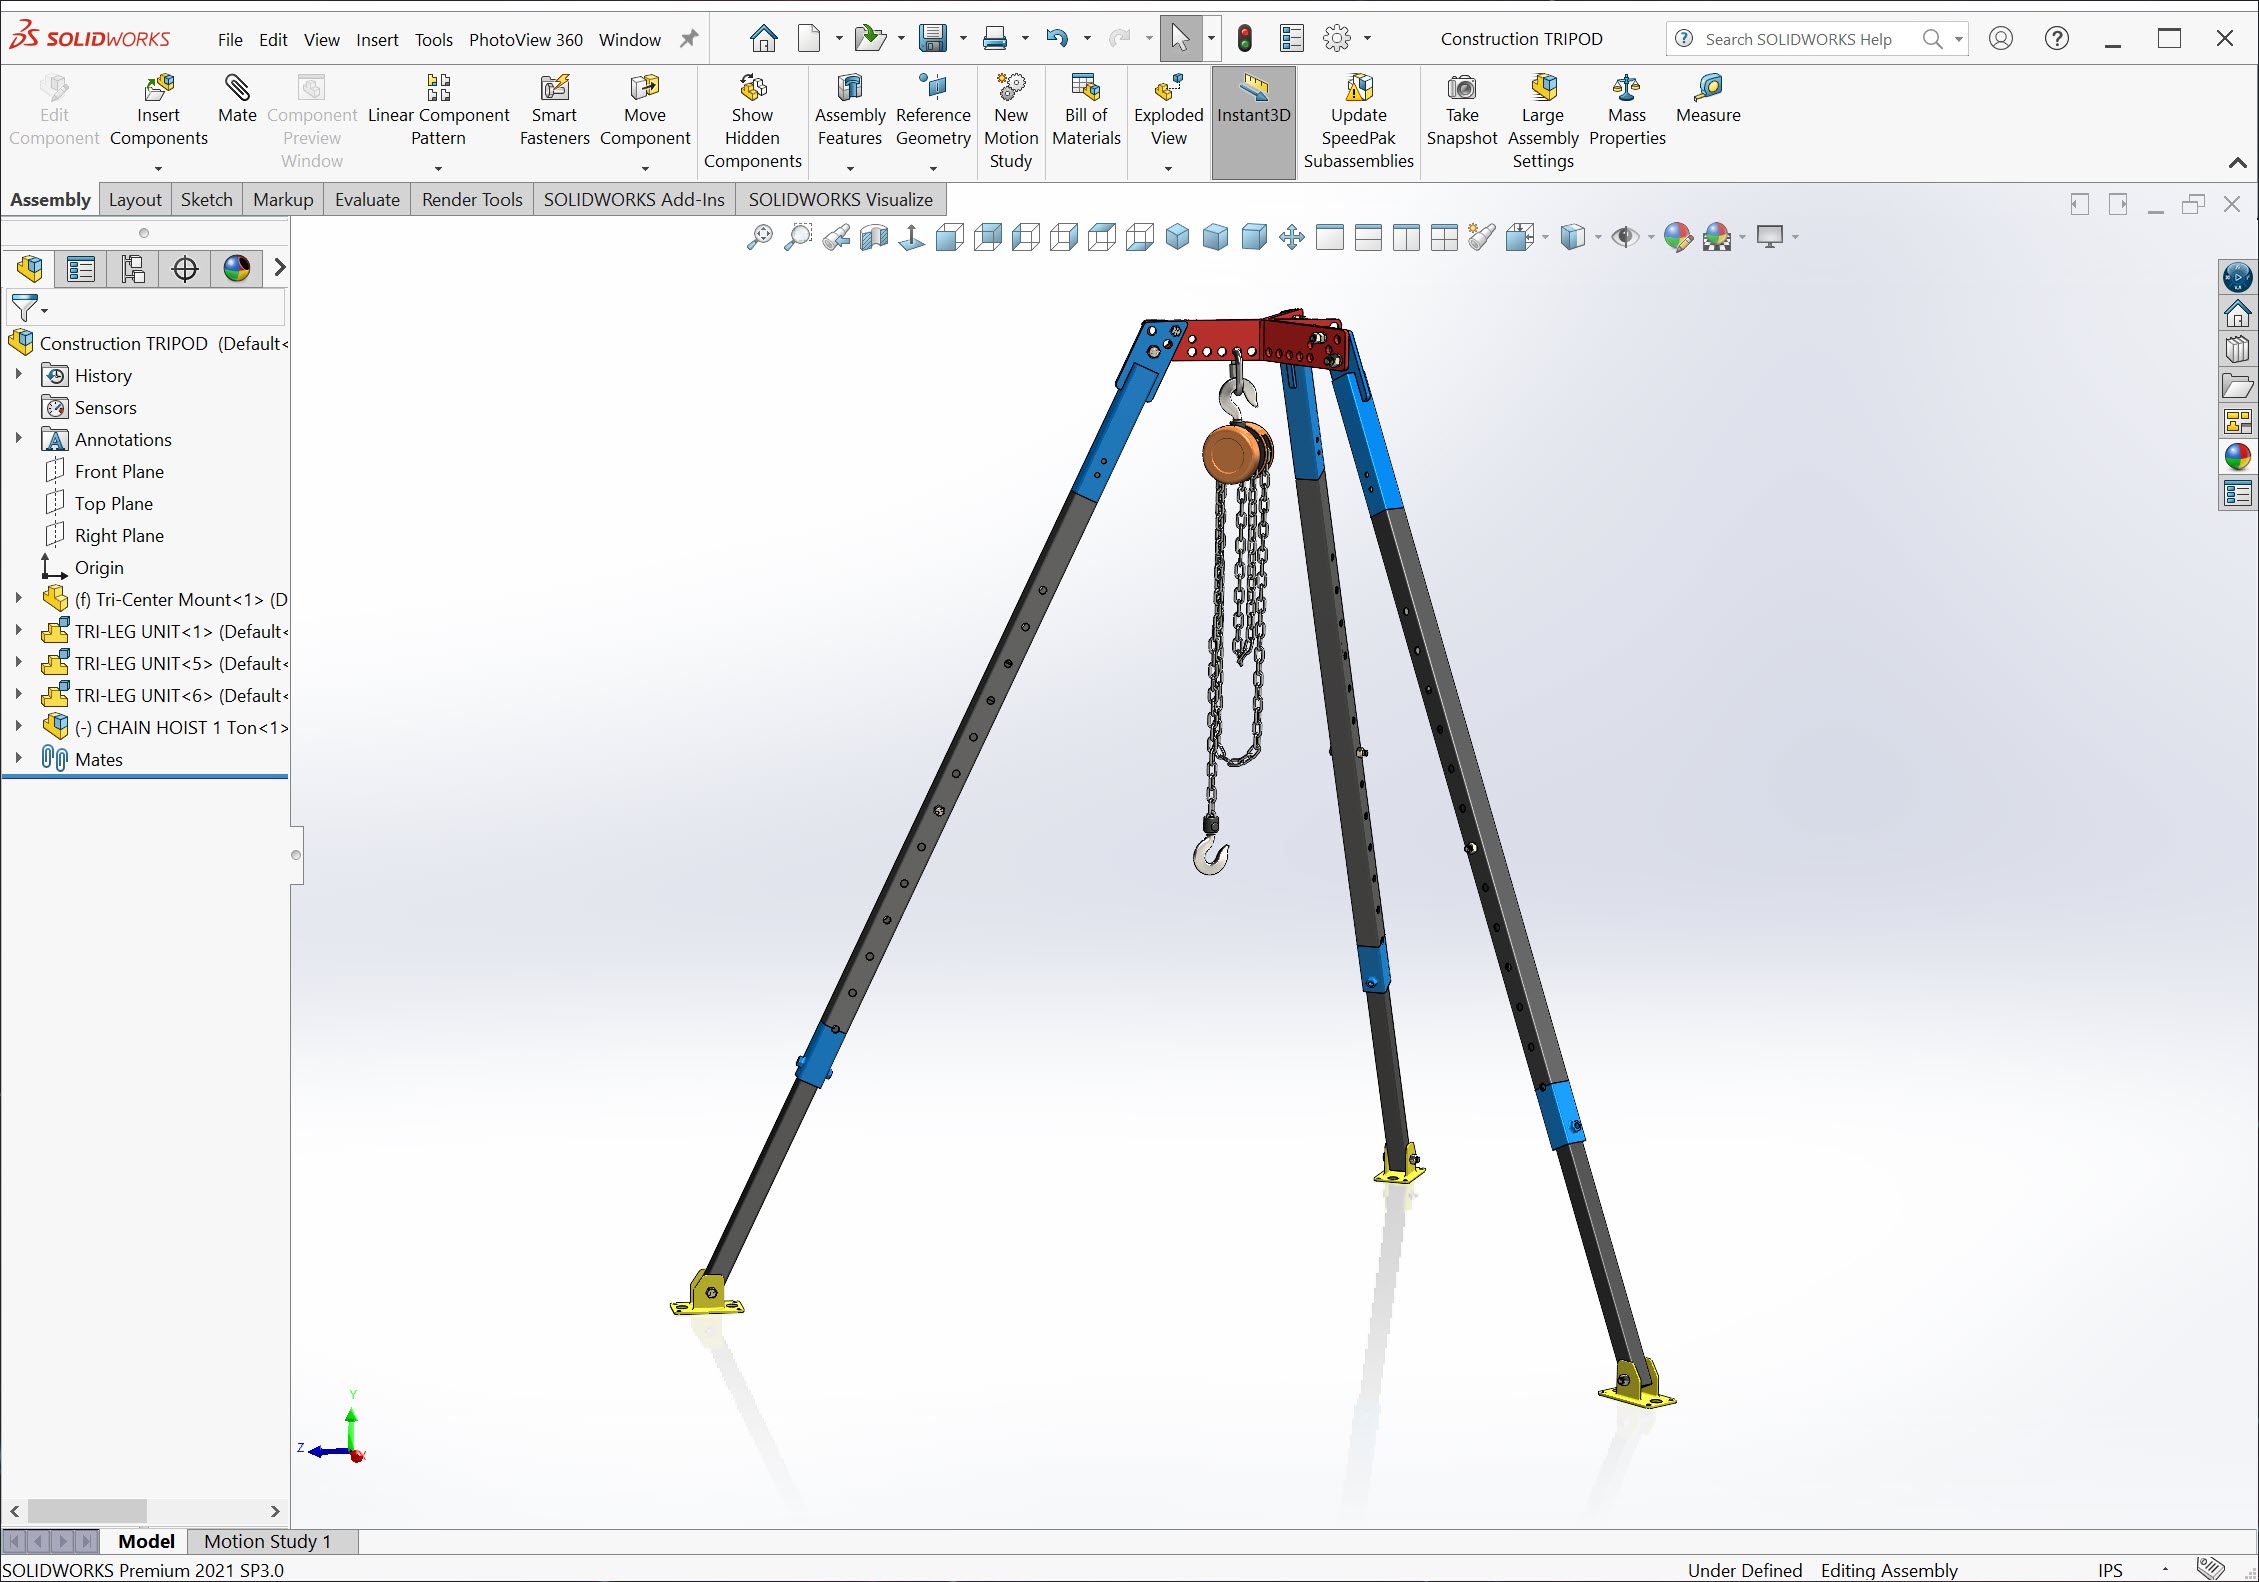Switch to the Evaluate tab
2259x1582 pixels.
(367, 200)
